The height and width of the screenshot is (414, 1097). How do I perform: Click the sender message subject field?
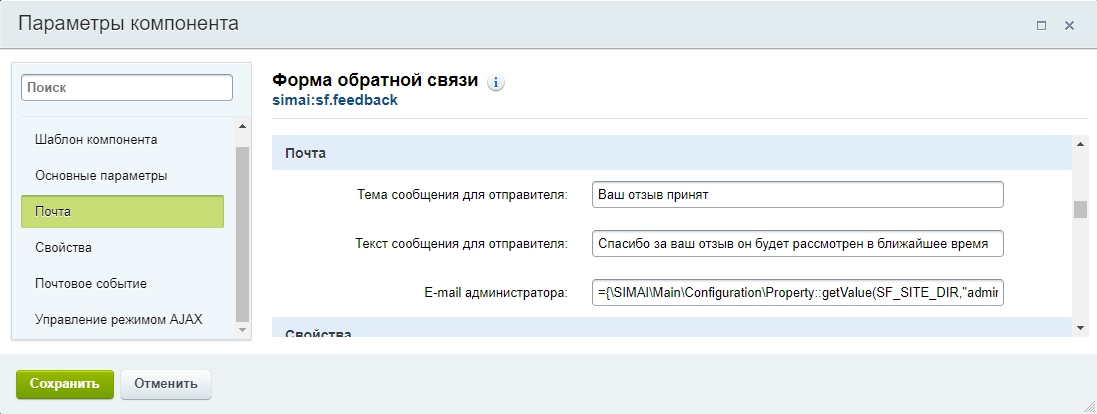(797, 194)
